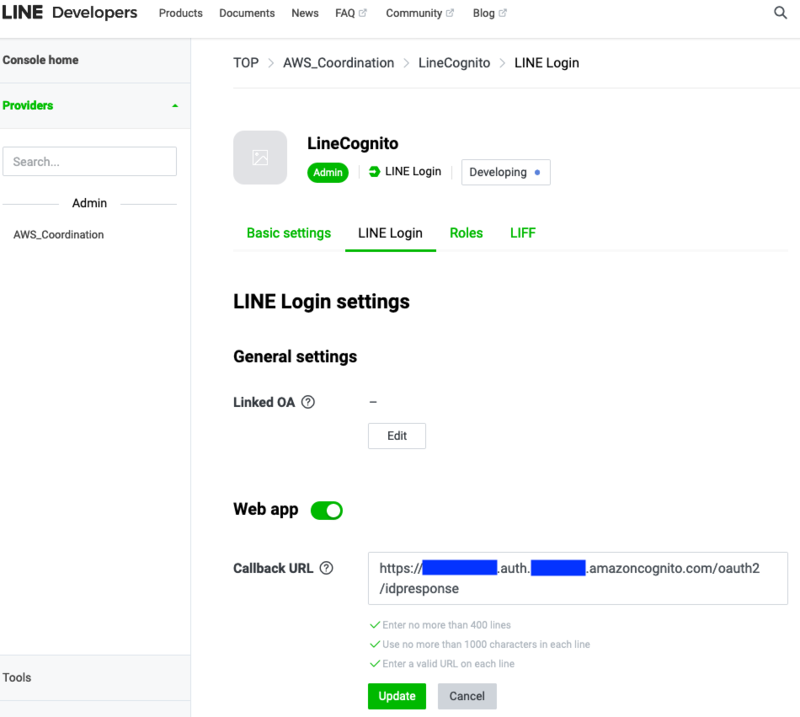Open LineCognito in the breadcrumb
Image resolution: width=800 pixels, height=717 pixels.
[x=454, y=63]
